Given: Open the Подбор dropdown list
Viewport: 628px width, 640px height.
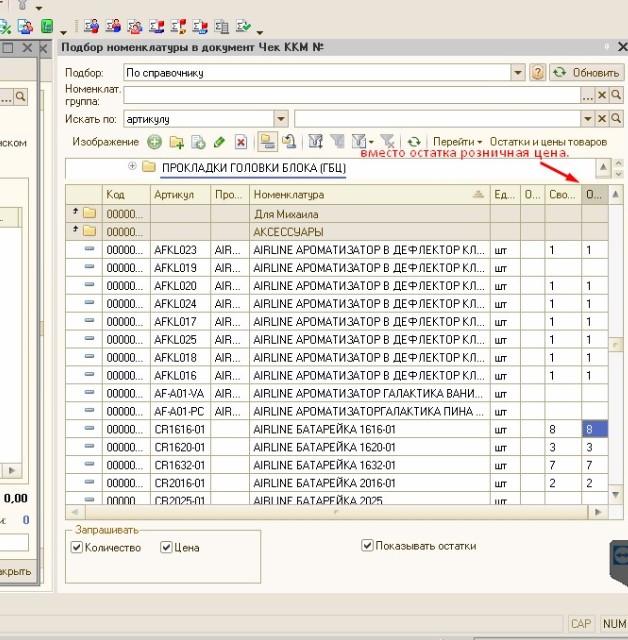Looking at the screenshot, I should pos(517,73).
